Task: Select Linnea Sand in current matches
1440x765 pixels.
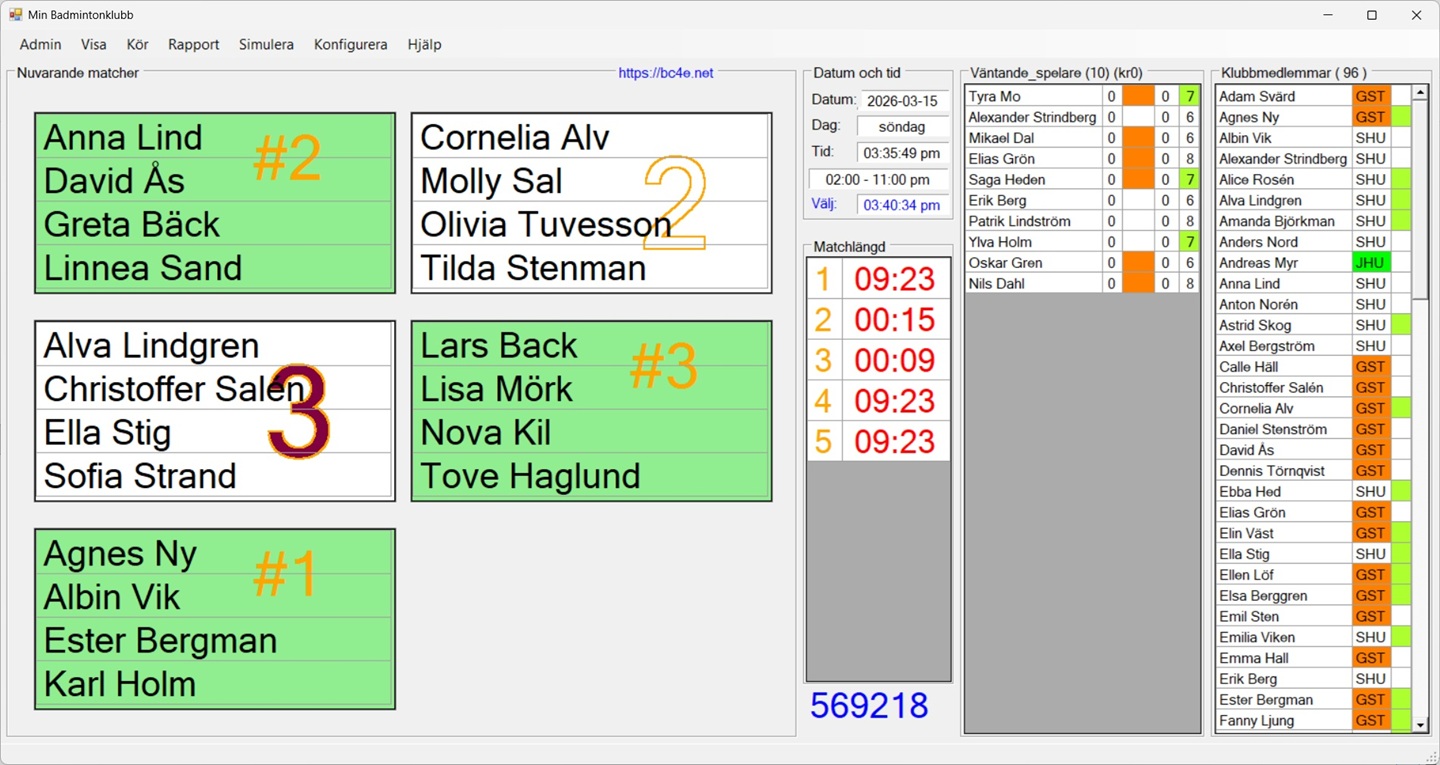Action: (x=215, y=268)
